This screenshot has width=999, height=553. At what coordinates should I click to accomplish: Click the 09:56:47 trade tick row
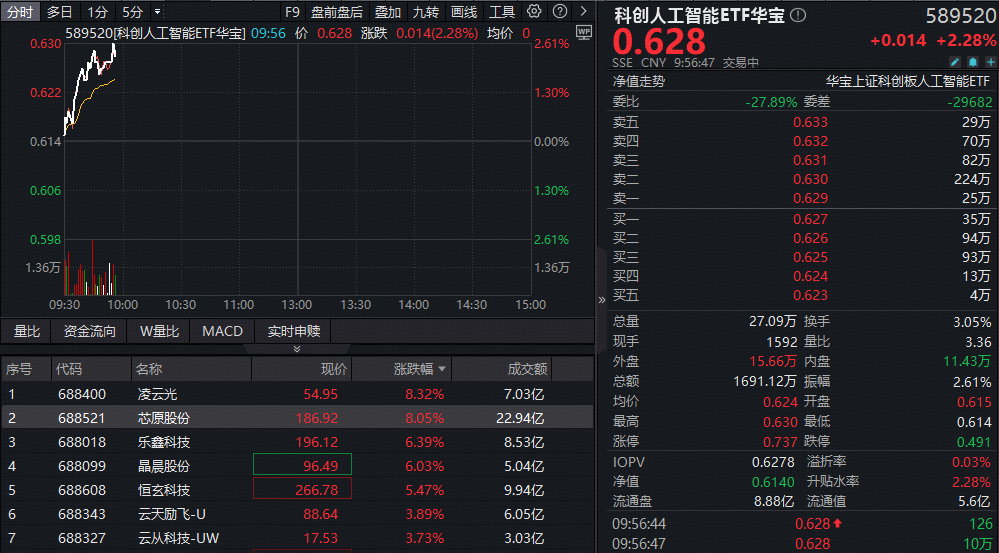coord(804,544)
